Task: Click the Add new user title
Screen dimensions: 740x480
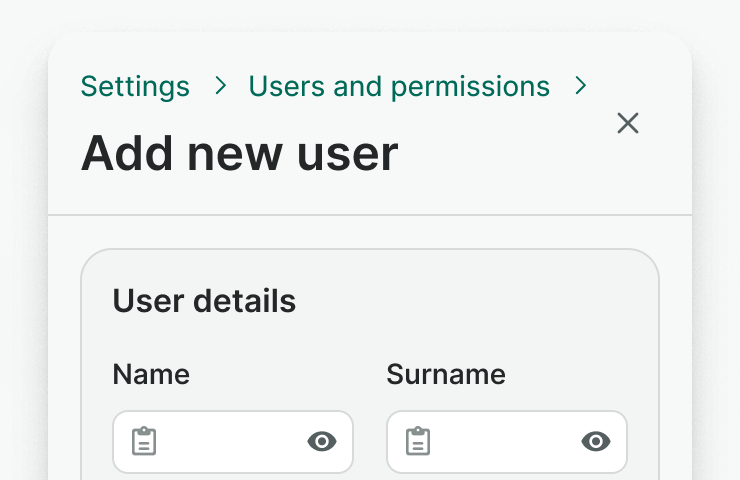Action: tap(239, 154)
